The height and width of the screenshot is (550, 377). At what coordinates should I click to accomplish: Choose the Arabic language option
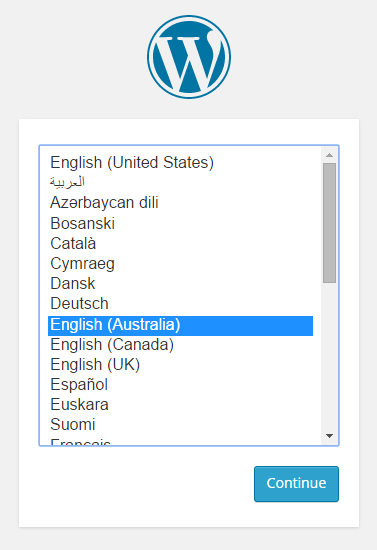coord(180,182)
